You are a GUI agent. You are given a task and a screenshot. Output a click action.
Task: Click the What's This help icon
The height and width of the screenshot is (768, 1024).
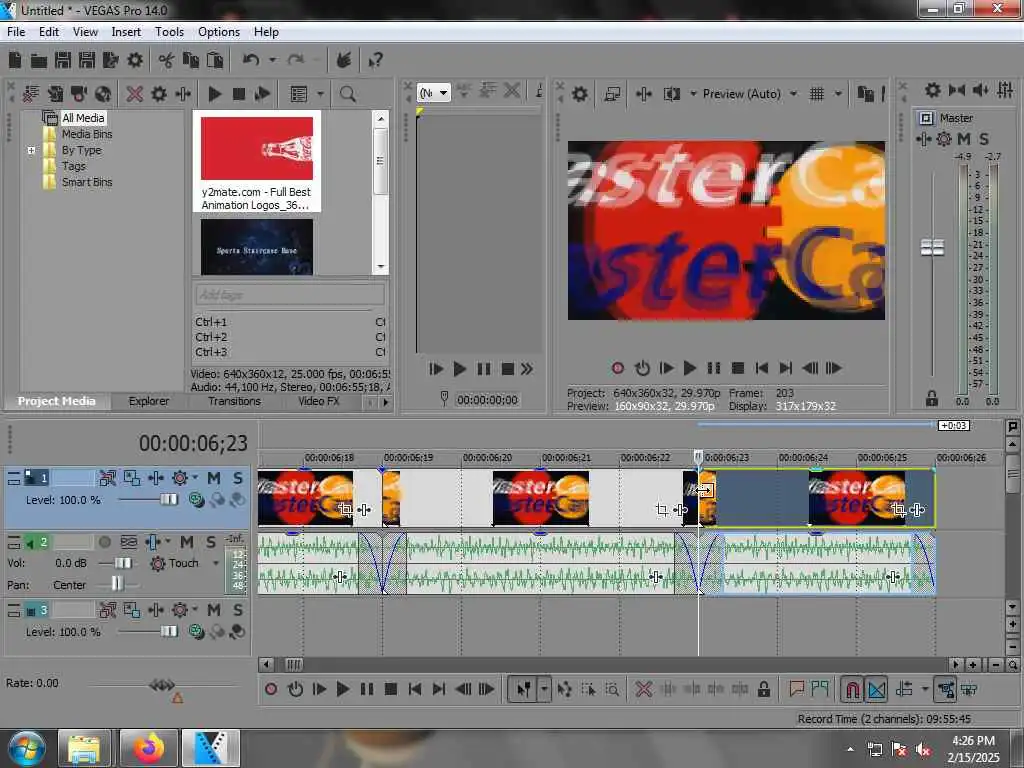[x=375, y=61]
